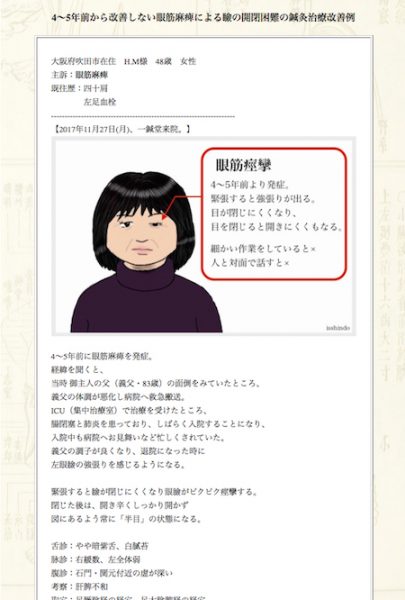Click the callout line 4〜5年前より発症
This screenshot has height=600, width=405.
pos(250,185)
